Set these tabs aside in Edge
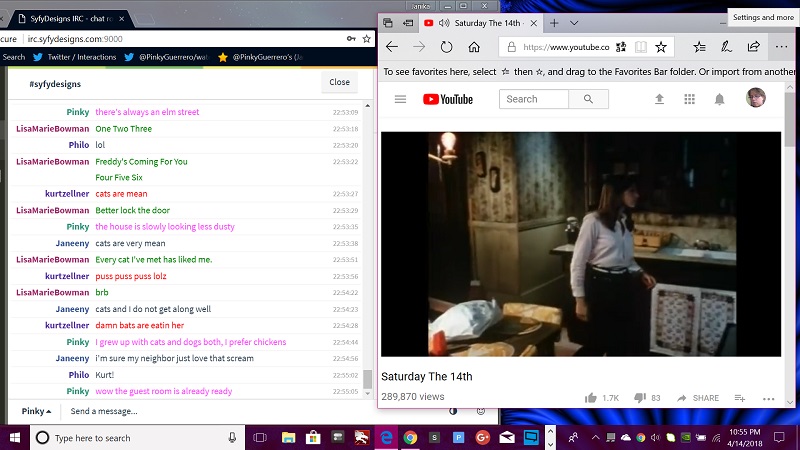 point(408,23)
